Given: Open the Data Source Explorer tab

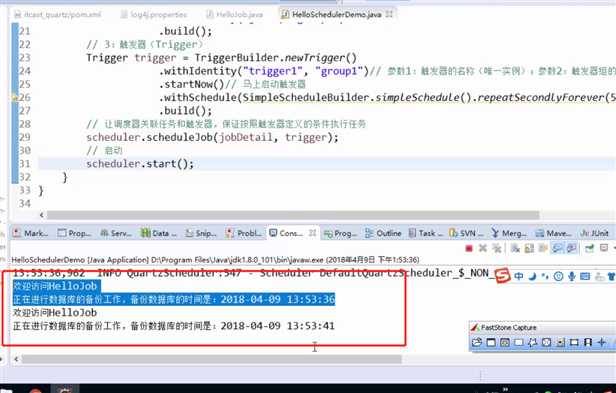Looking at the screenshot, I should [159, 233].
